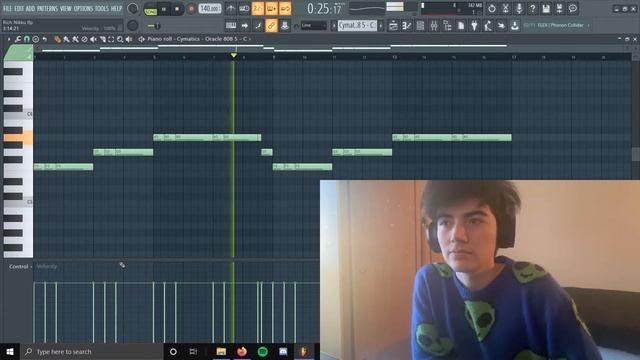Click the swing slider handle
Screen dimensions: 640x360
coord(157,26)
